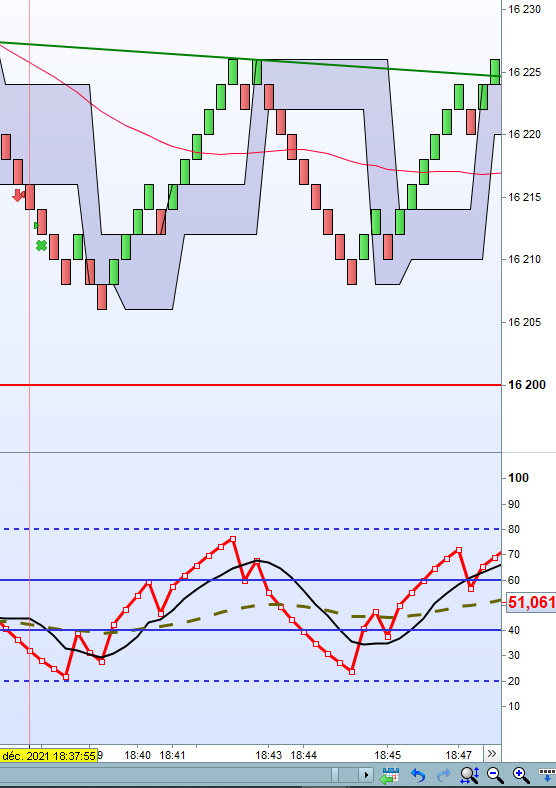This screenshot has width=556, height=788.
Task: Click the 16 215 price axis label
Action: tap(524, 197)
